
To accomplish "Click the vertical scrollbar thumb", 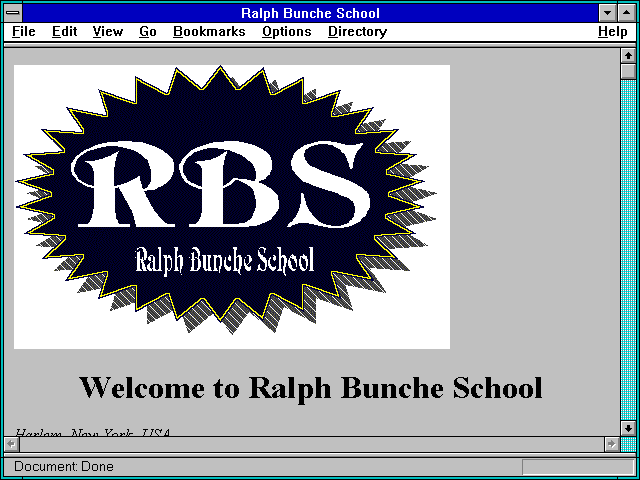I will point(628,71).
